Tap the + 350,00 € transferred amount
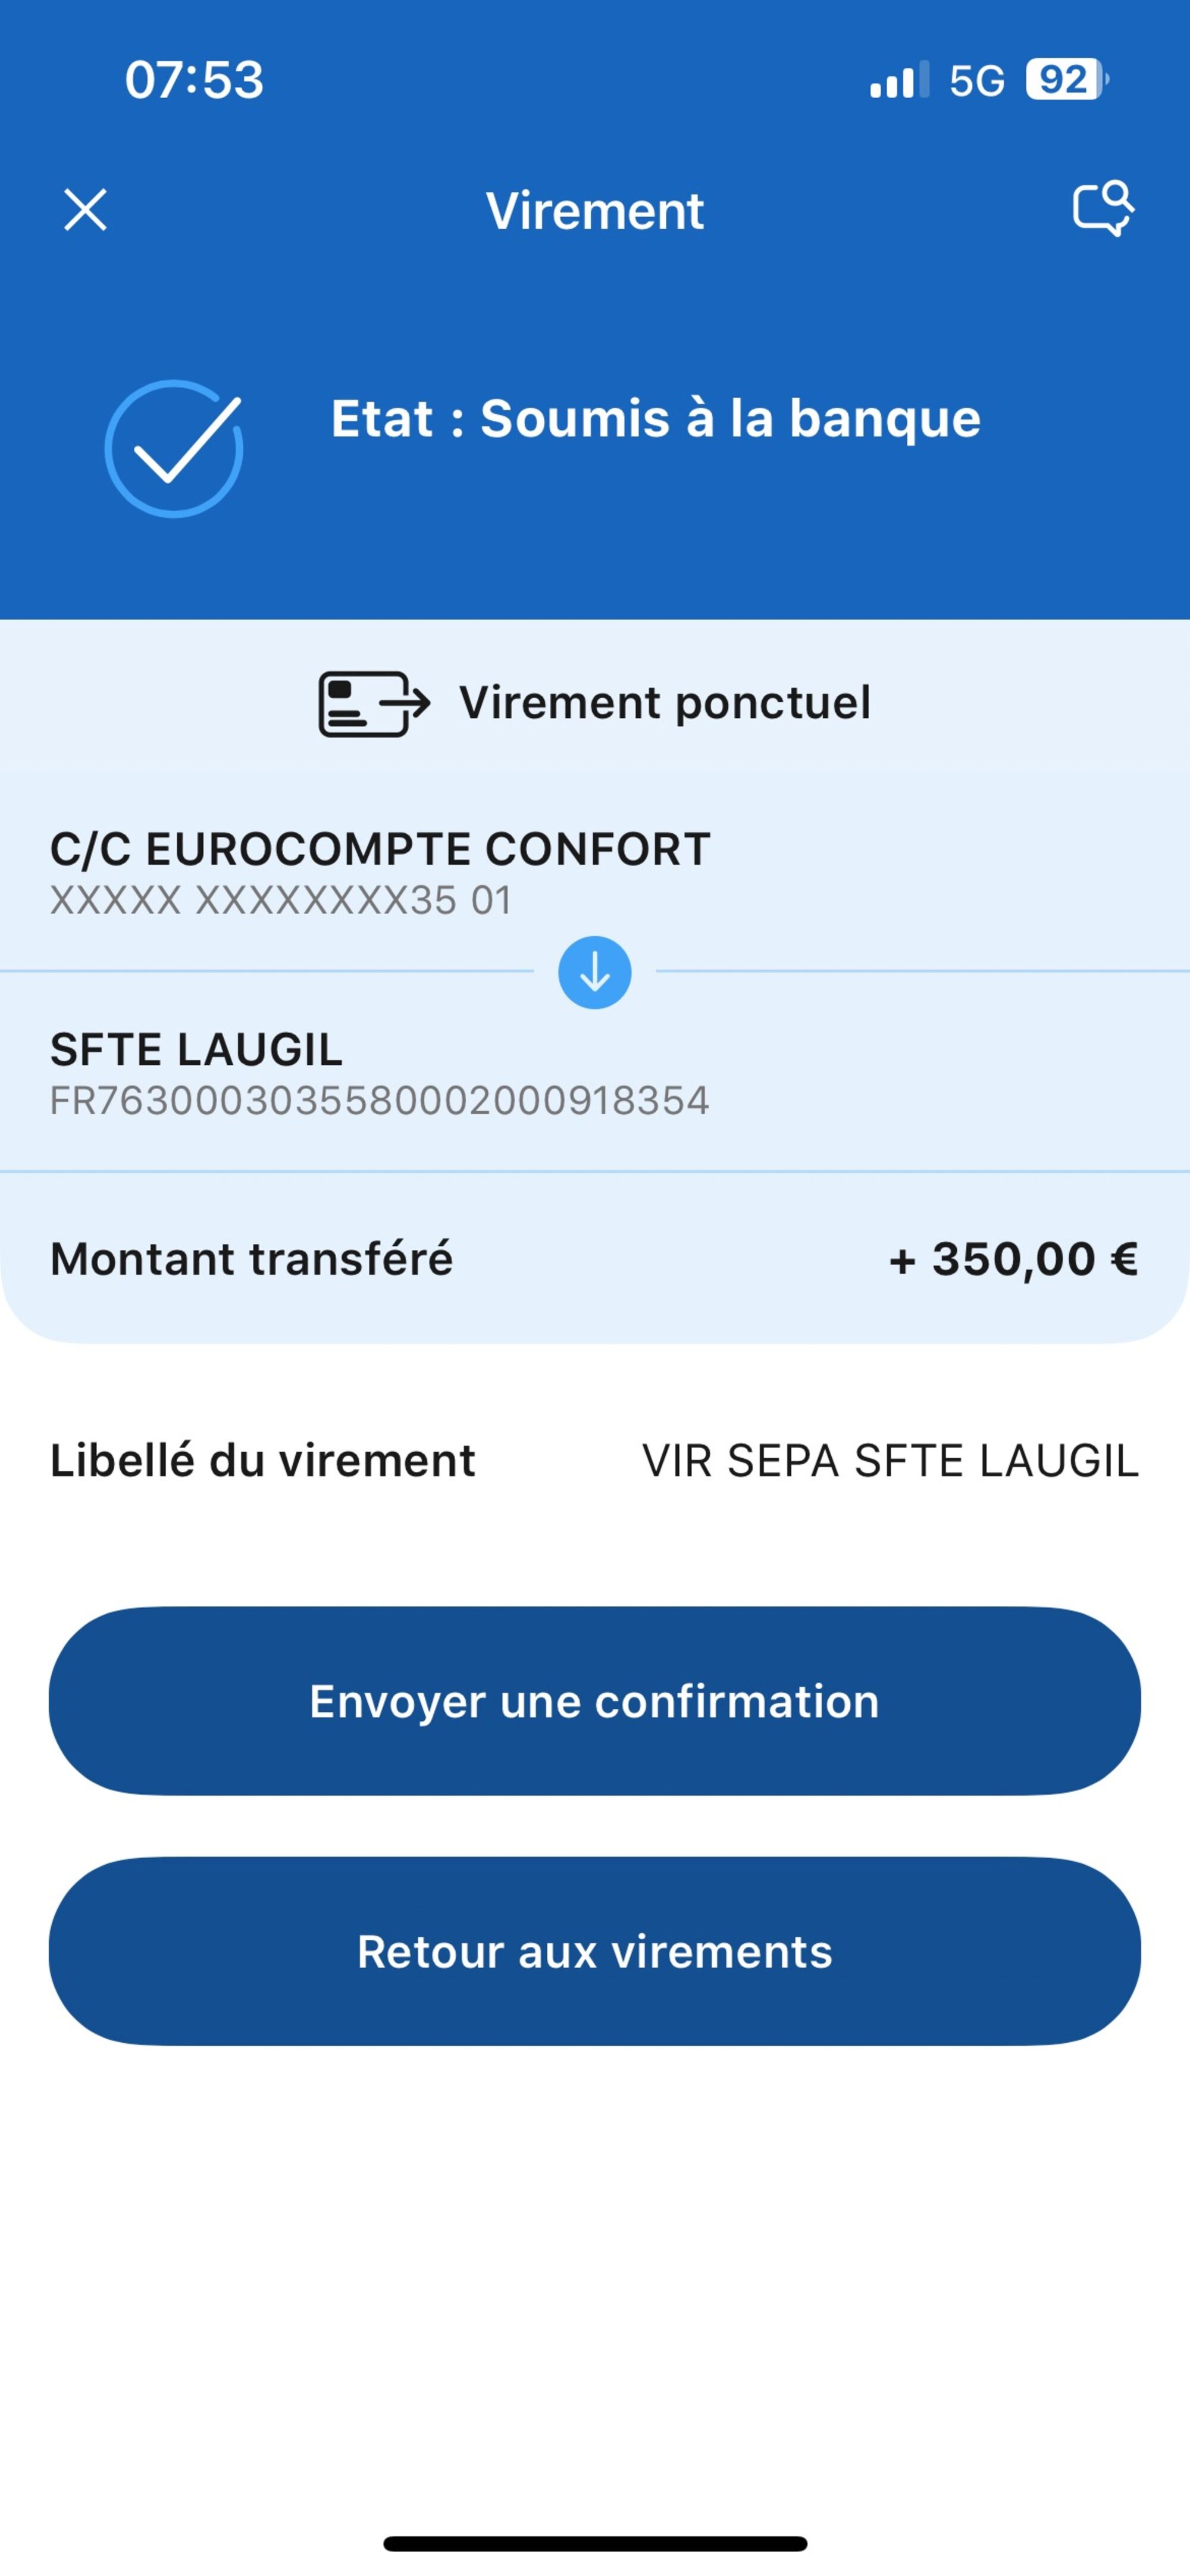 [x=1013, y=1259]
